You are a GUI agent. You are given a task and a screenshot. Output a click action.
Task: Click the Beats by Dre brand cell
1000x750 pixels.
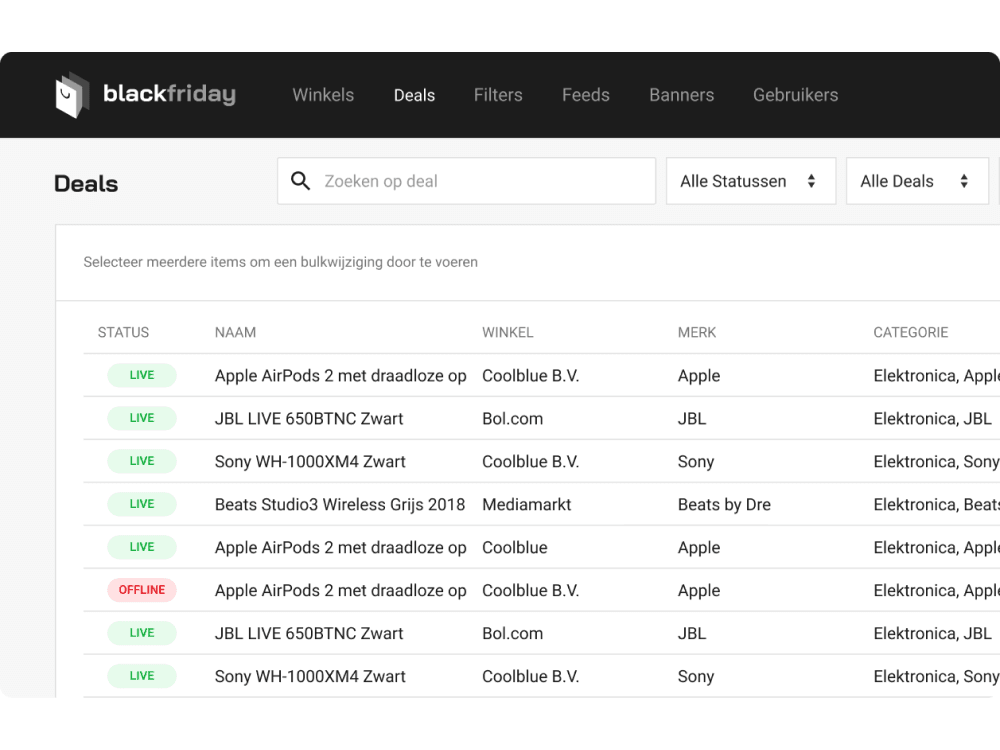point(724,504)
